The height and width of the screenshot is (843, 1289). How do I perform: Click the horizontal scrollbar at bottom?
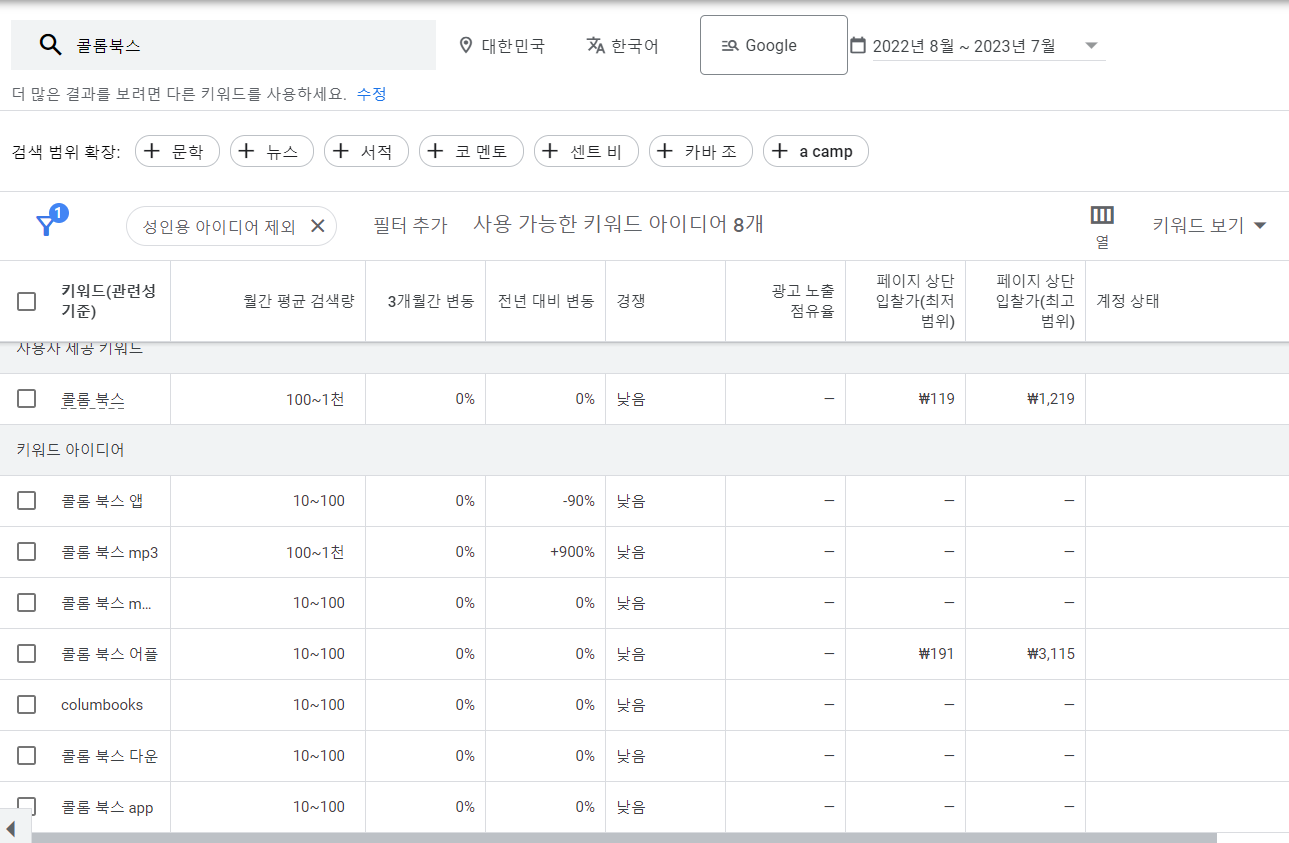coord(624,837)
